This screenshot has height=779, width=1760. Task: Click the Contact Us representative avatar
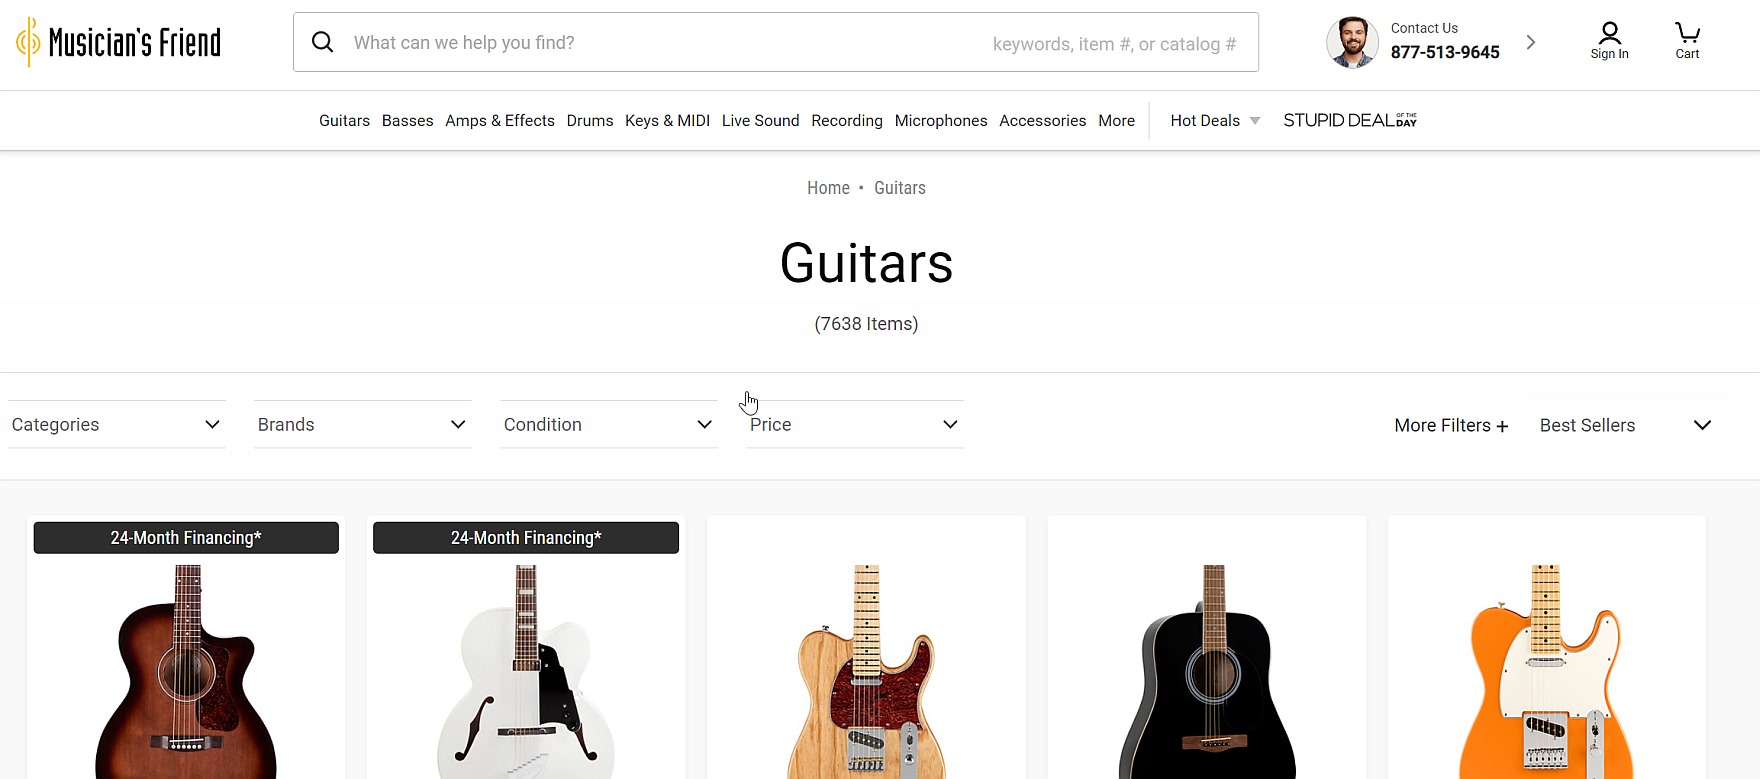point(1352,42)
